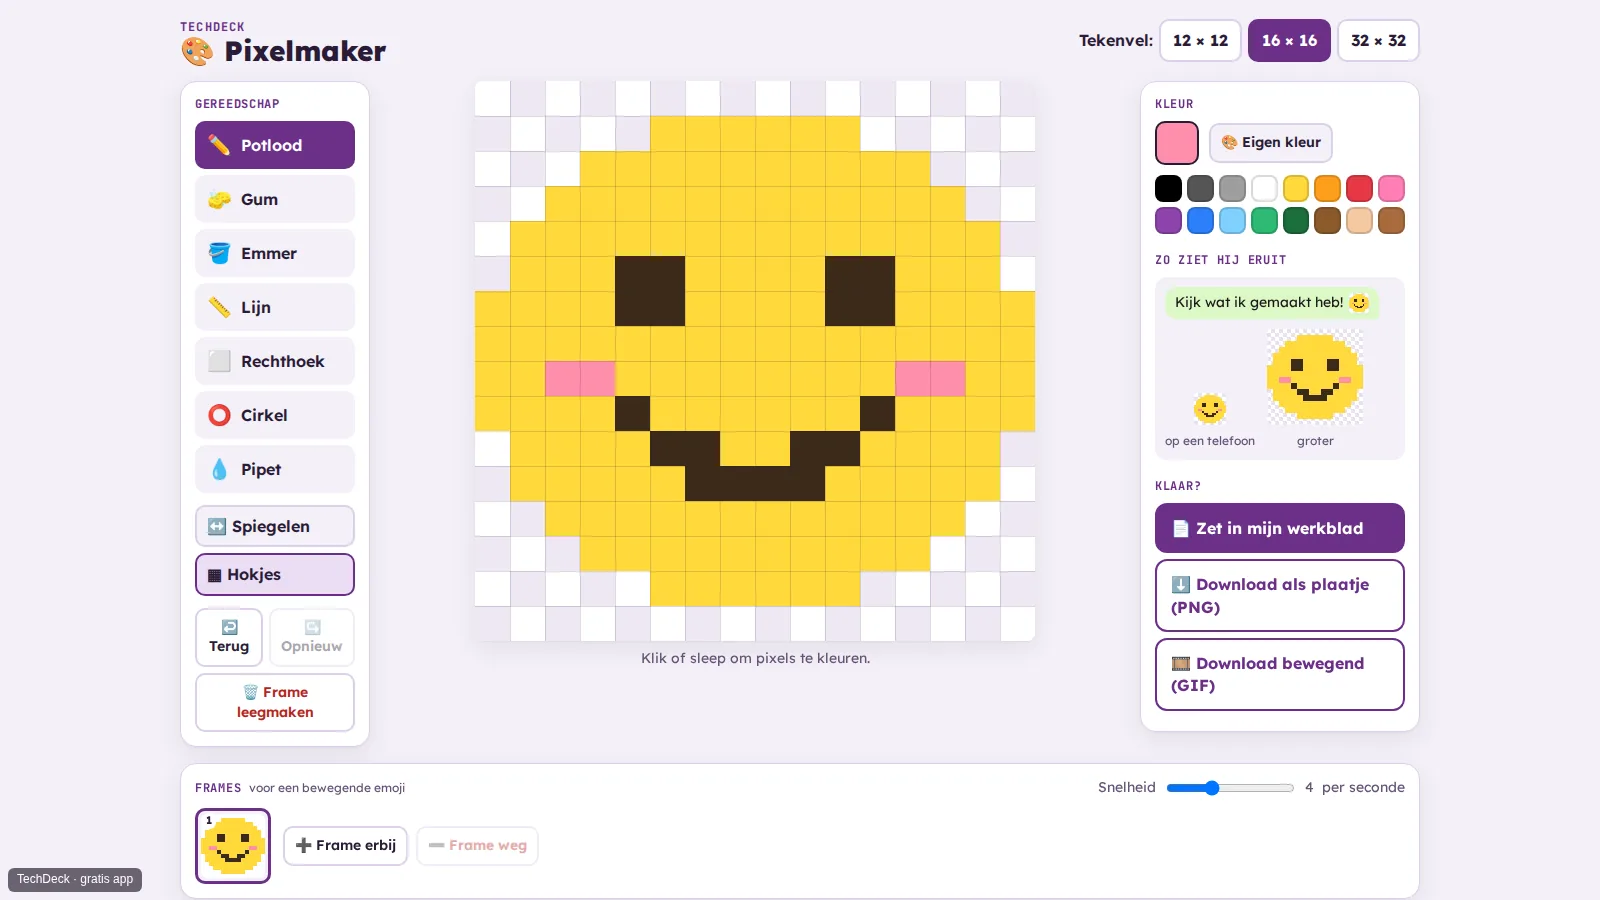Click the larger 'groter' emoji preview
The height and width of the screenshot is (900, 1600).
click(1315, 378)
